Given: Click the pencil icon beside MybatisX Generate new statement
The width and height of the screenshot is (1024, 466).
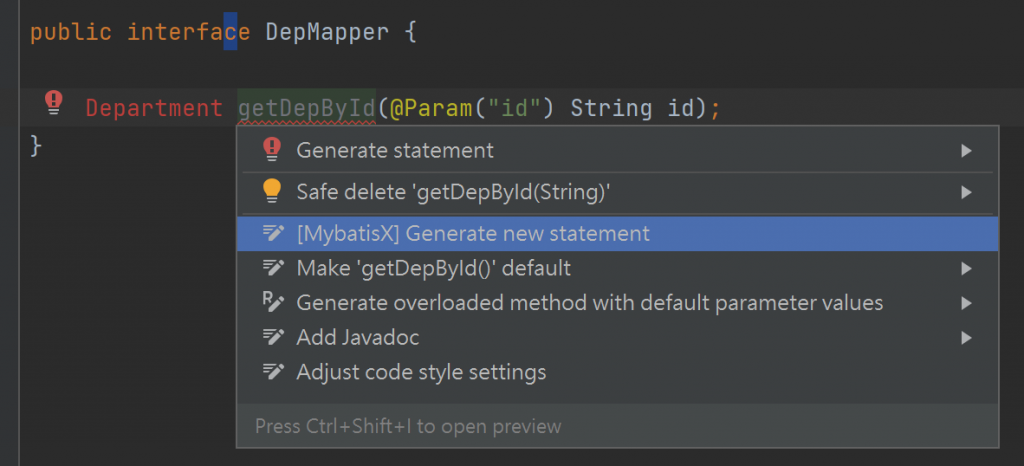Looking at the screenshot, I should point(272,233).
